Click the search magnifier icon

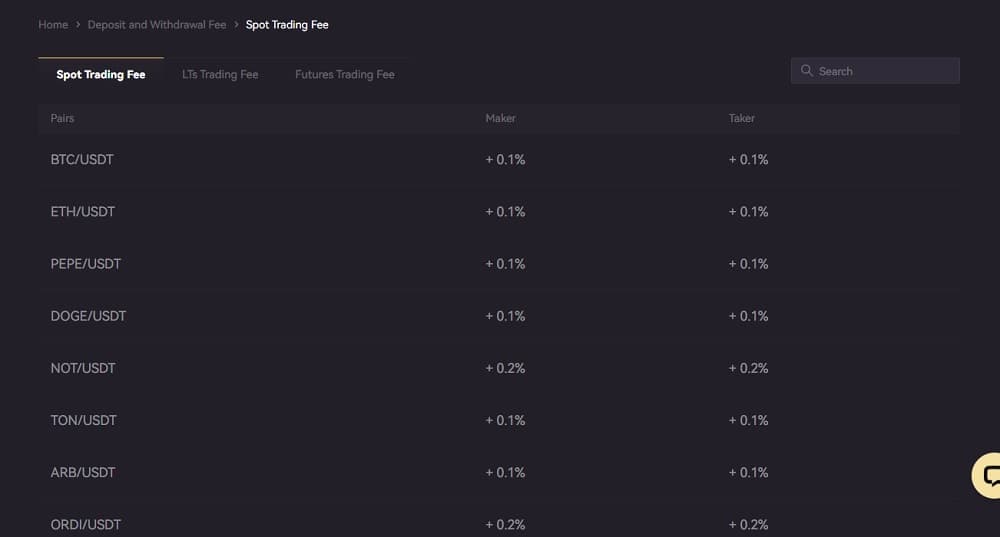(806, 70)
